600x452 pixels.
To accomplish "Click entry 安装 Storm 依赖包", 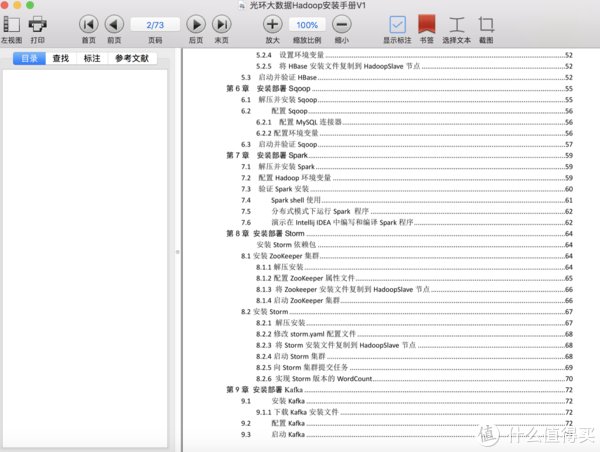I will pos(414,245).
